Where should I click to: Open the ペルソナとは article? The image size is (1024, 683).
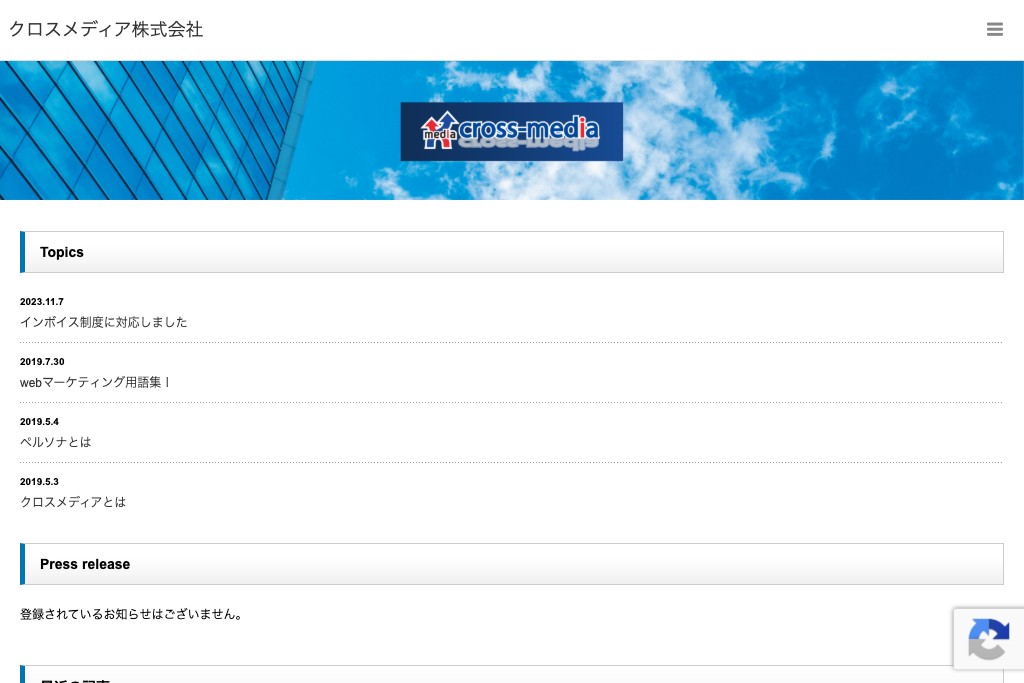tap(56, 442)
